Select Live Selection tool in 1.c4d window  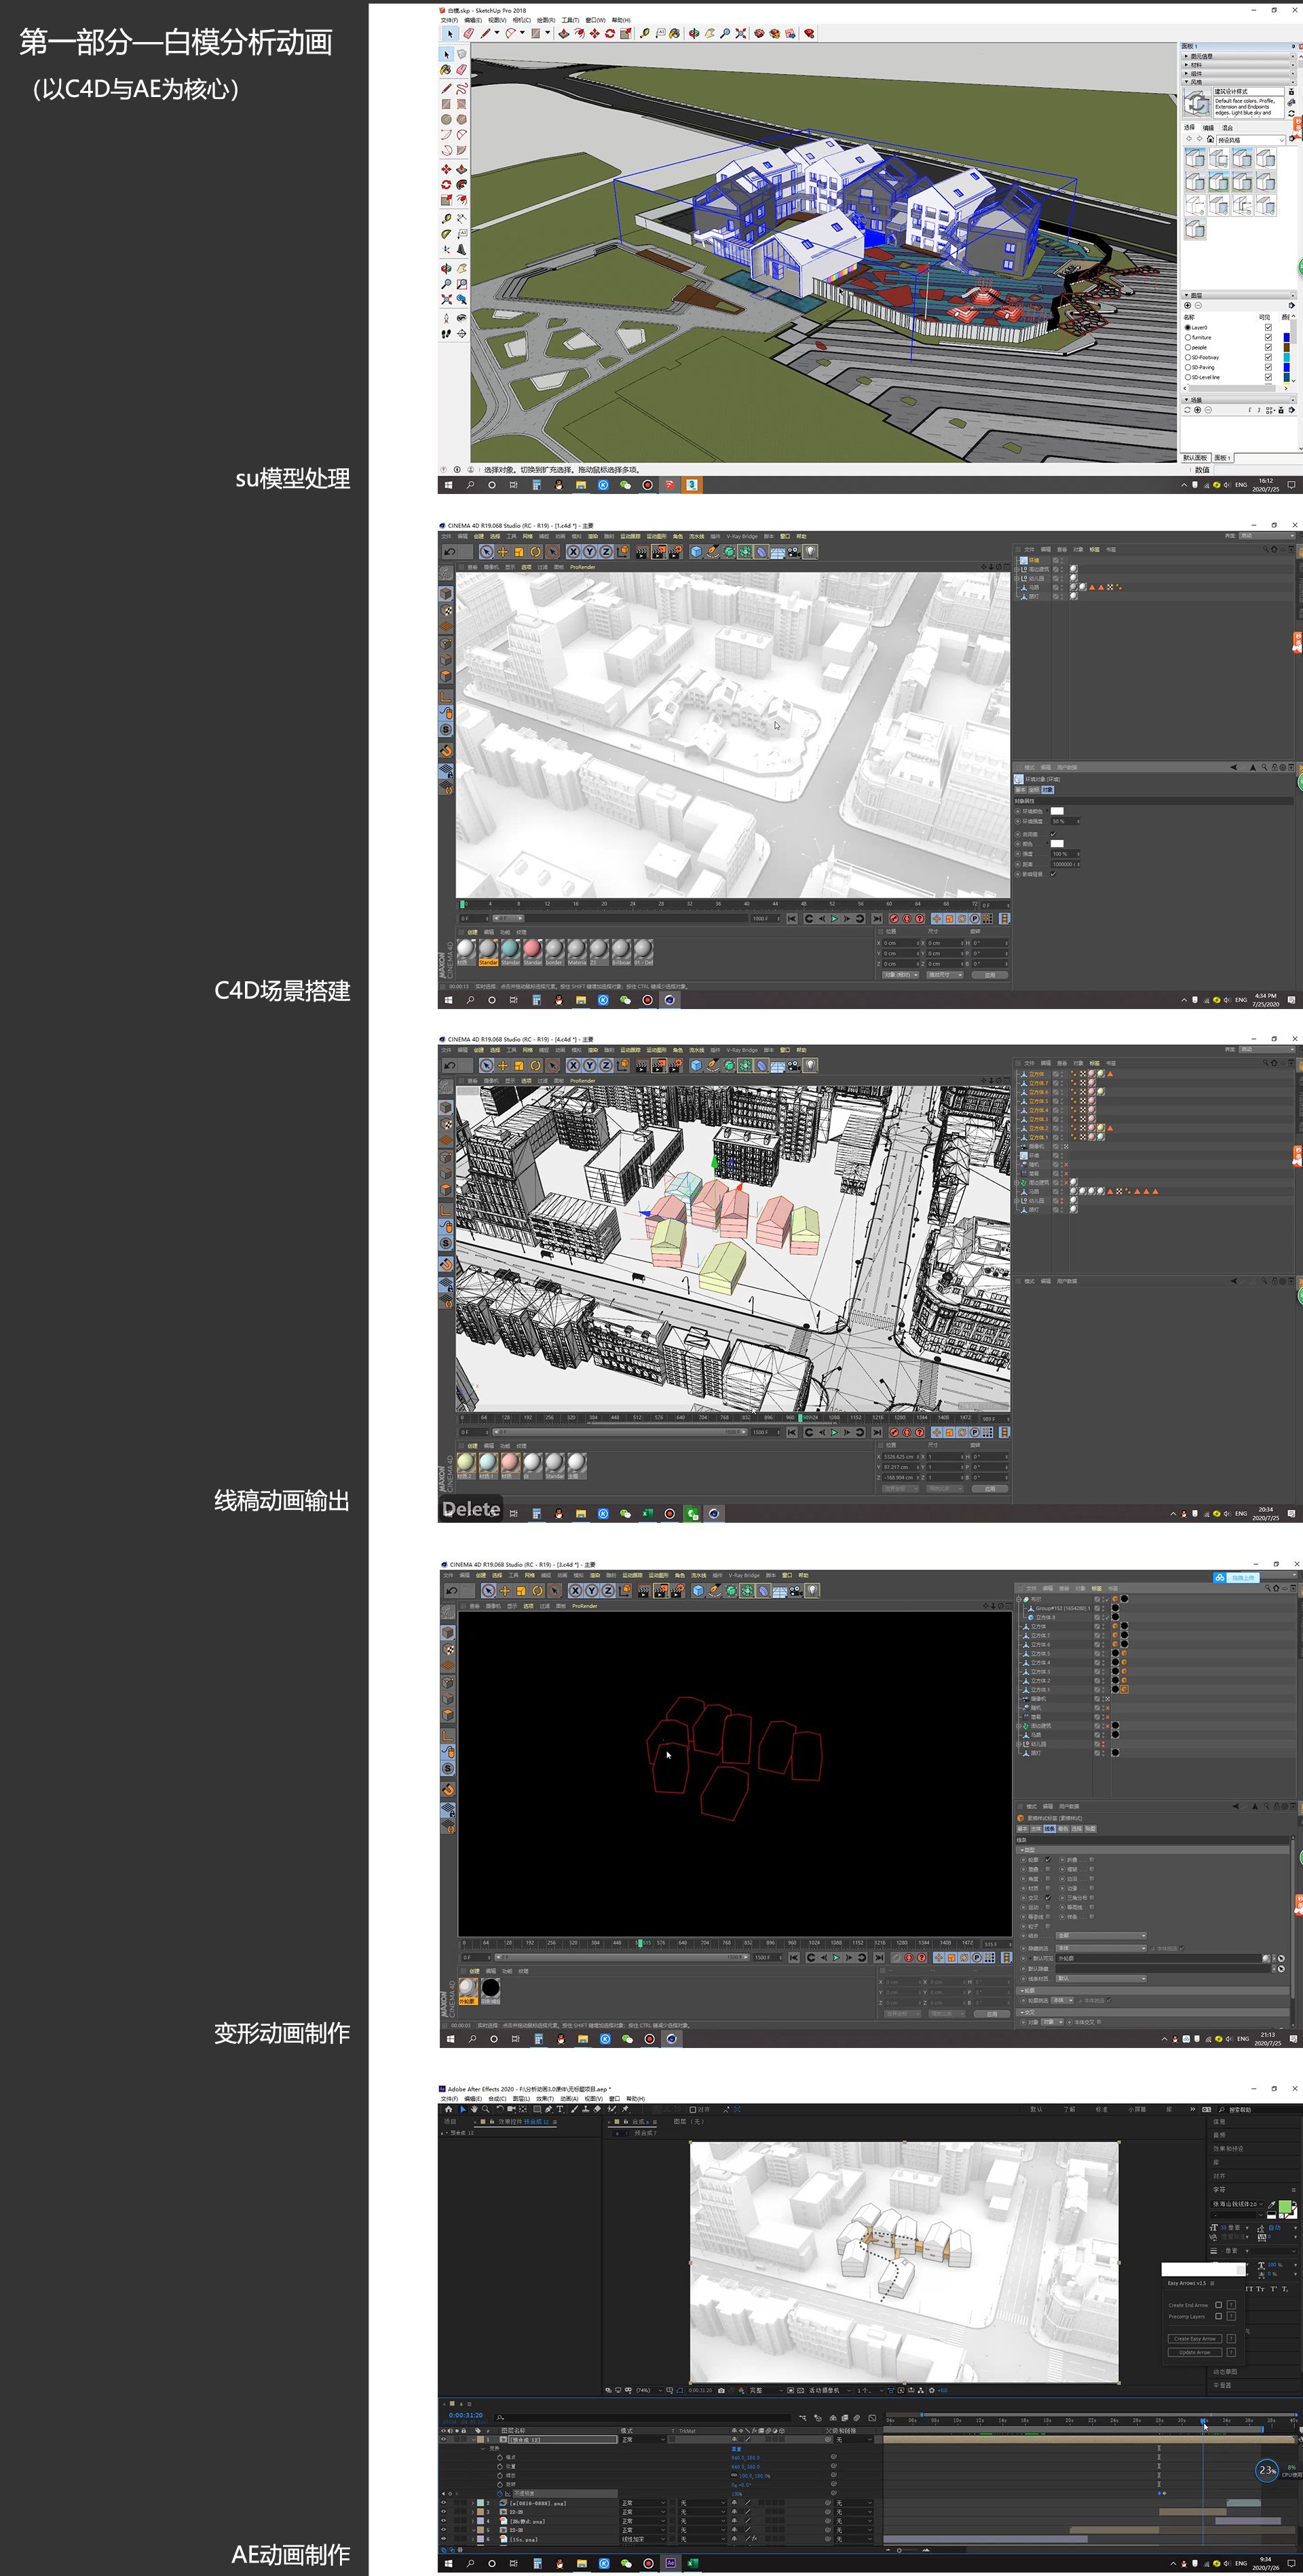[486, 551]
